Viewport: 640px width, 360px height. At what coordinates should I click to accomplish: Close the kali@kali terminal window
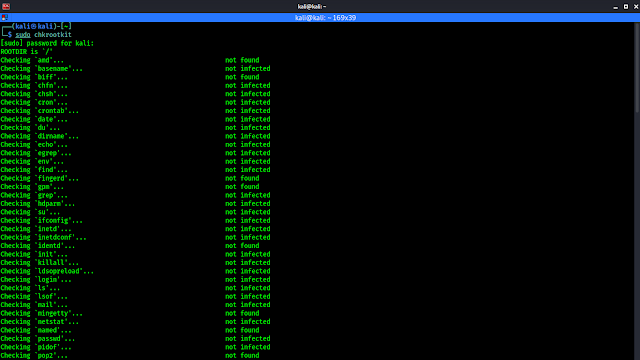[636, 7]
